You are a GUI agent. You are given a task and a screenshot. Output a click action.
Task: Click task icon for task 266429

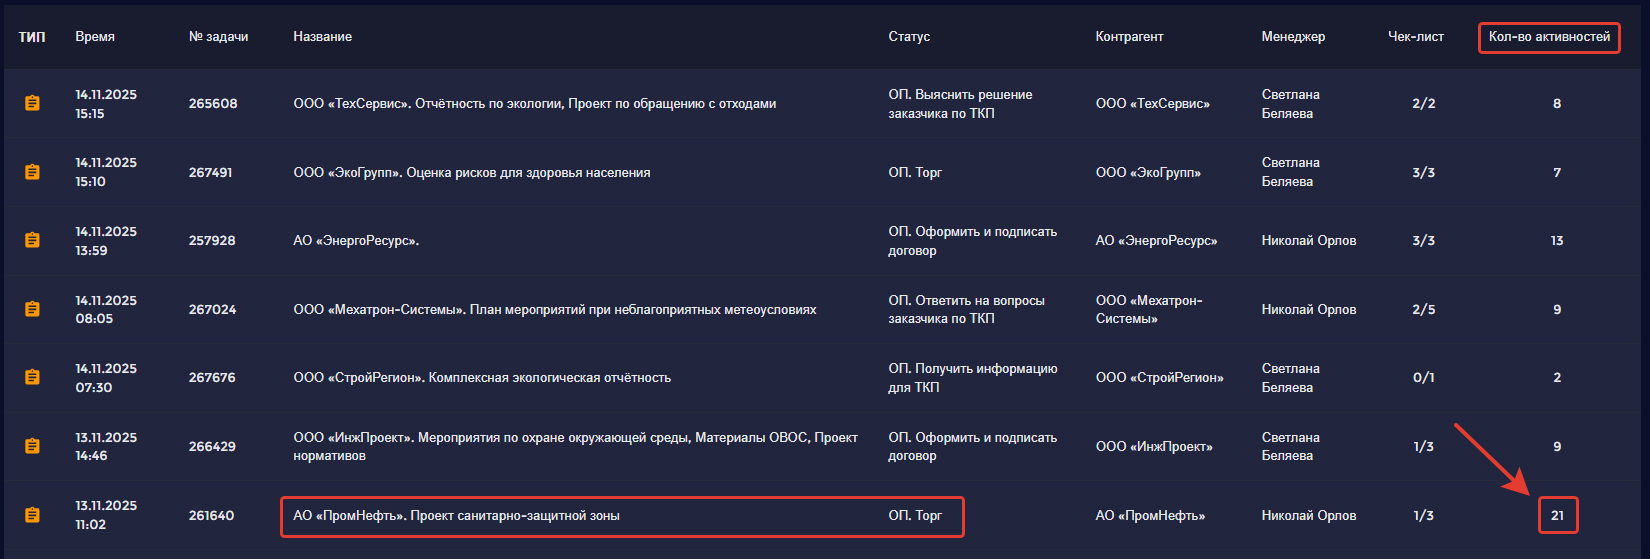click(x=32, y=446)
